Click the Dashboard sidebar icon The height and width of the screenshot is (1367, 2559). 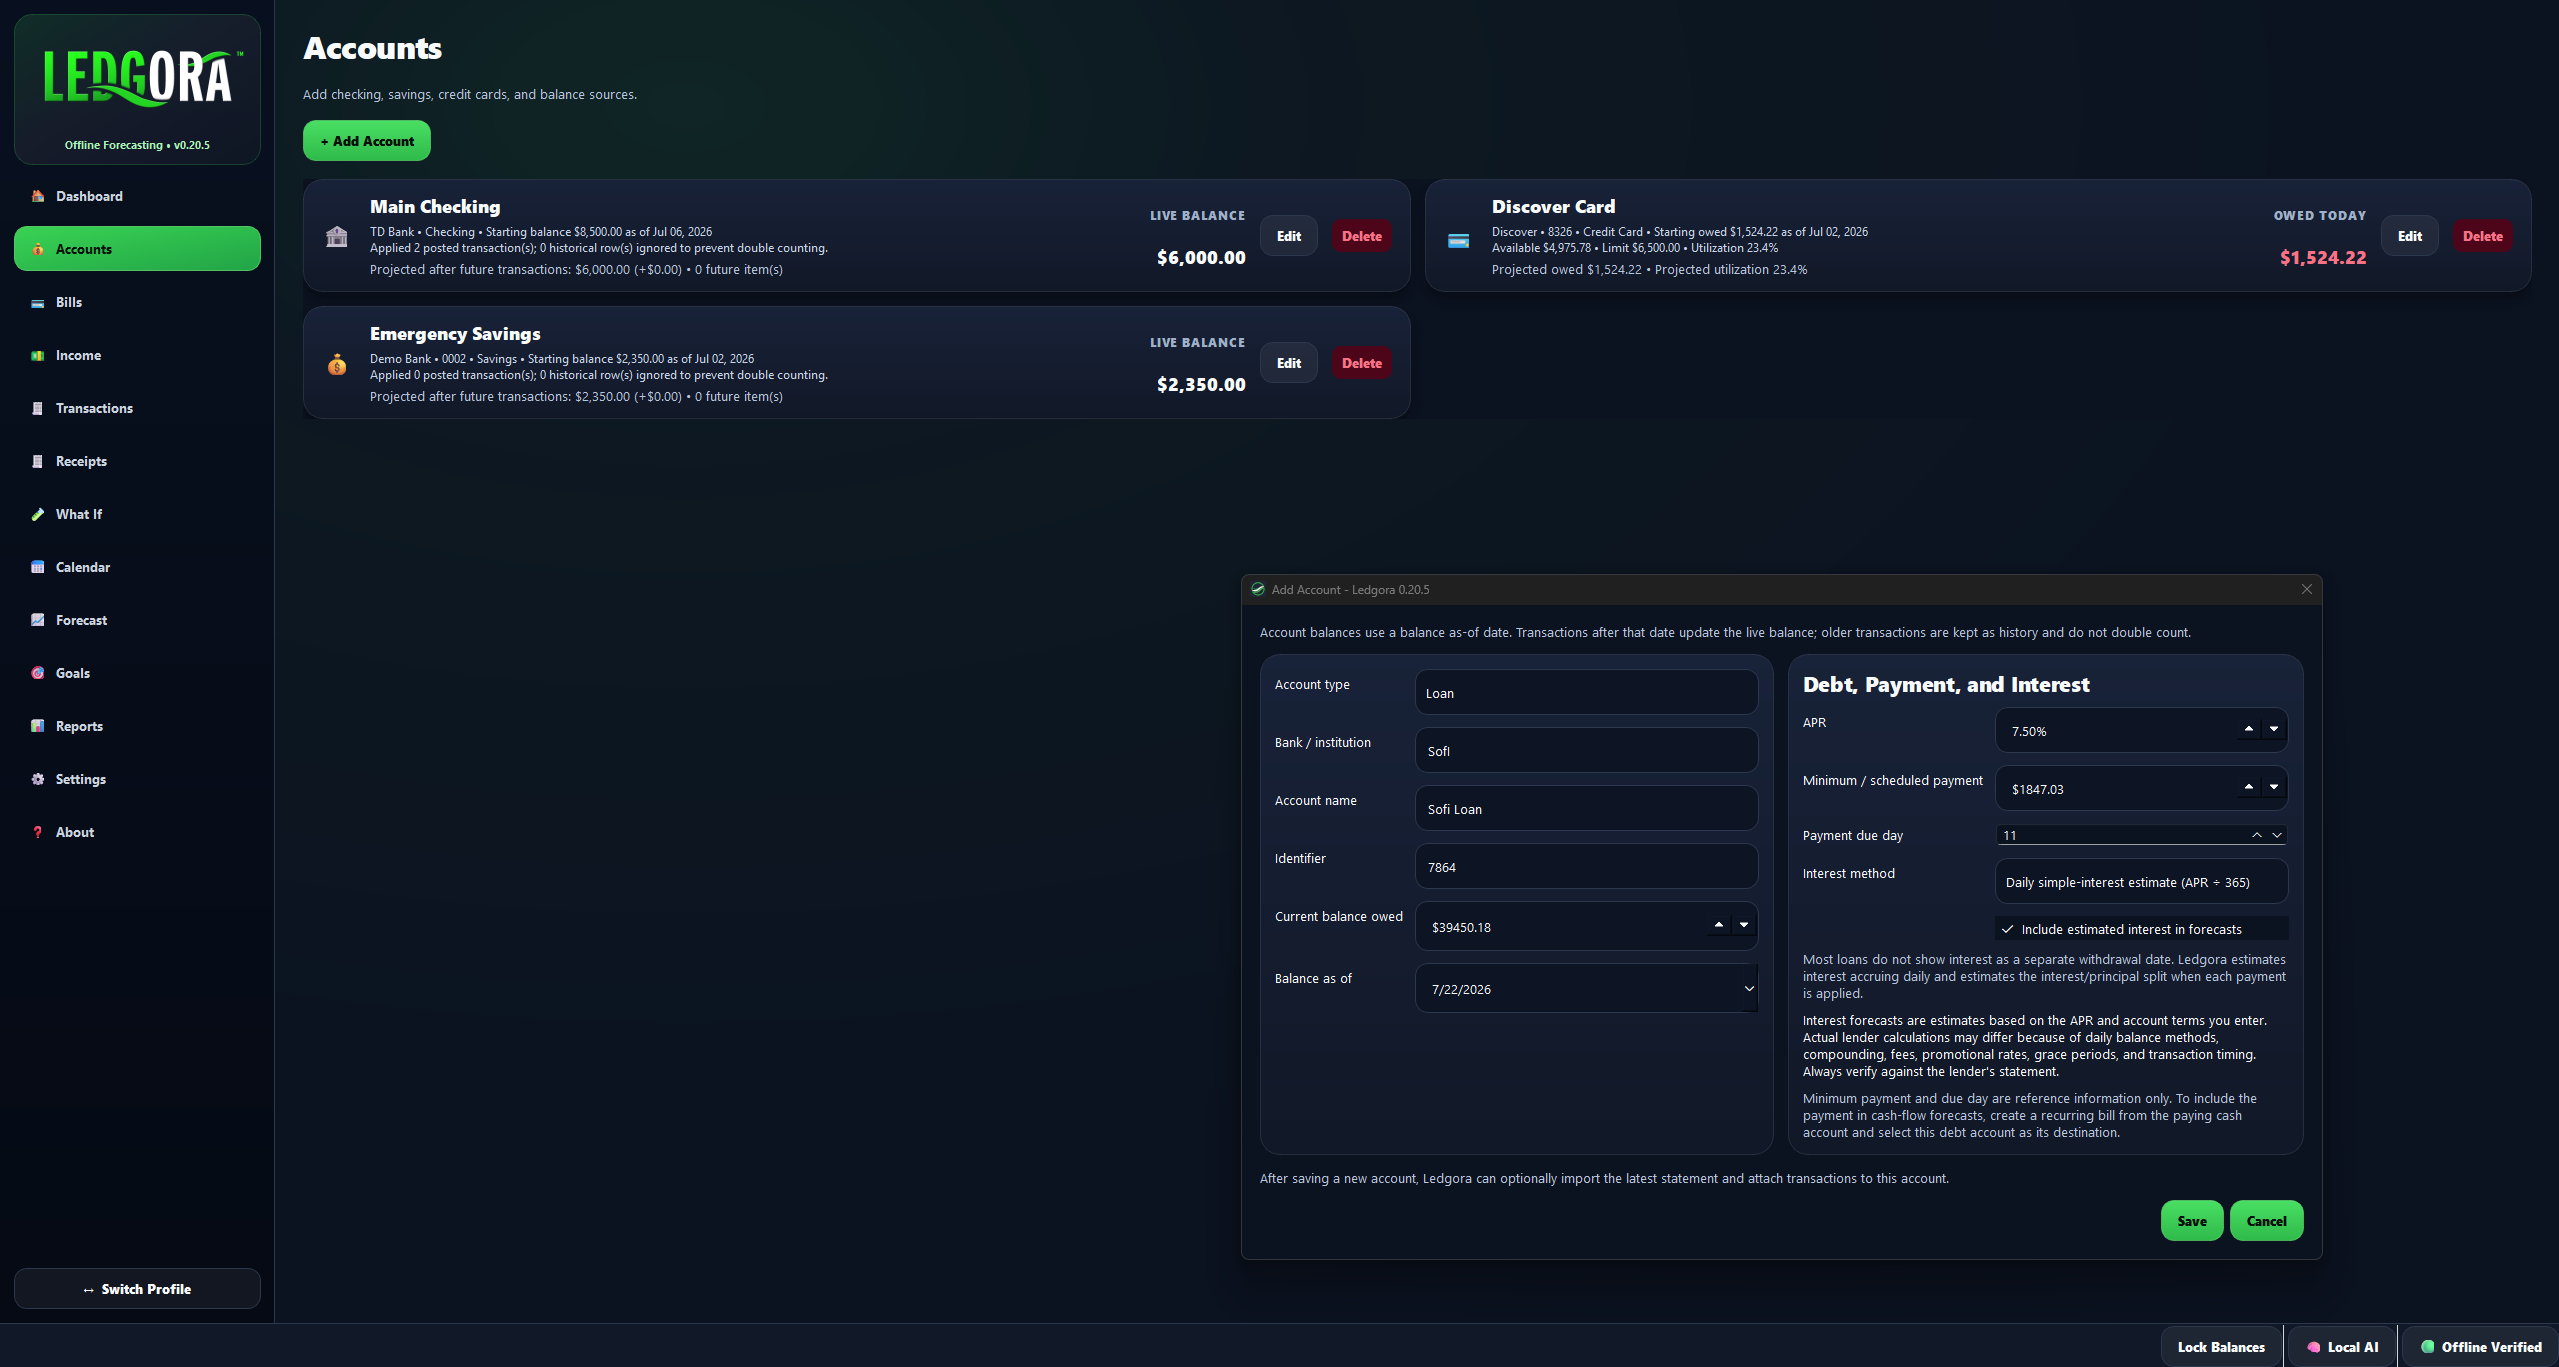38,196
